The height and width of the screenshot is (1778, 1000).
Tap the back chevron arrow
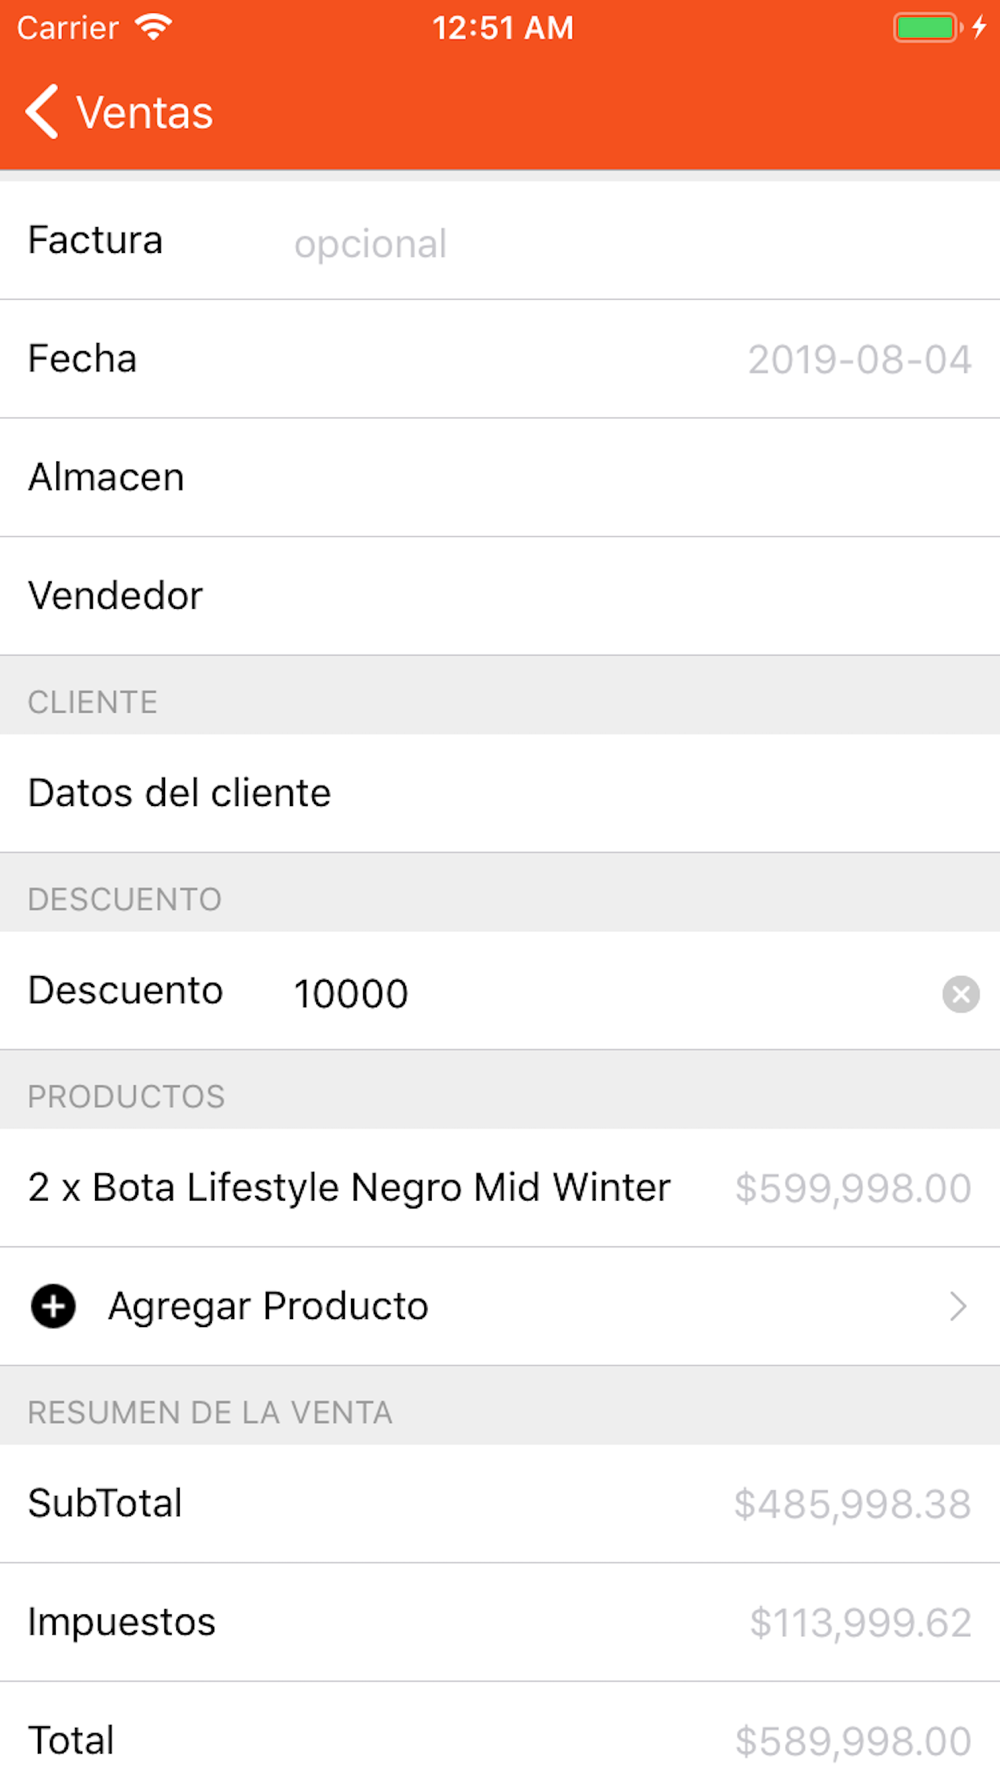pyautogui.click(x=42, y=111)
